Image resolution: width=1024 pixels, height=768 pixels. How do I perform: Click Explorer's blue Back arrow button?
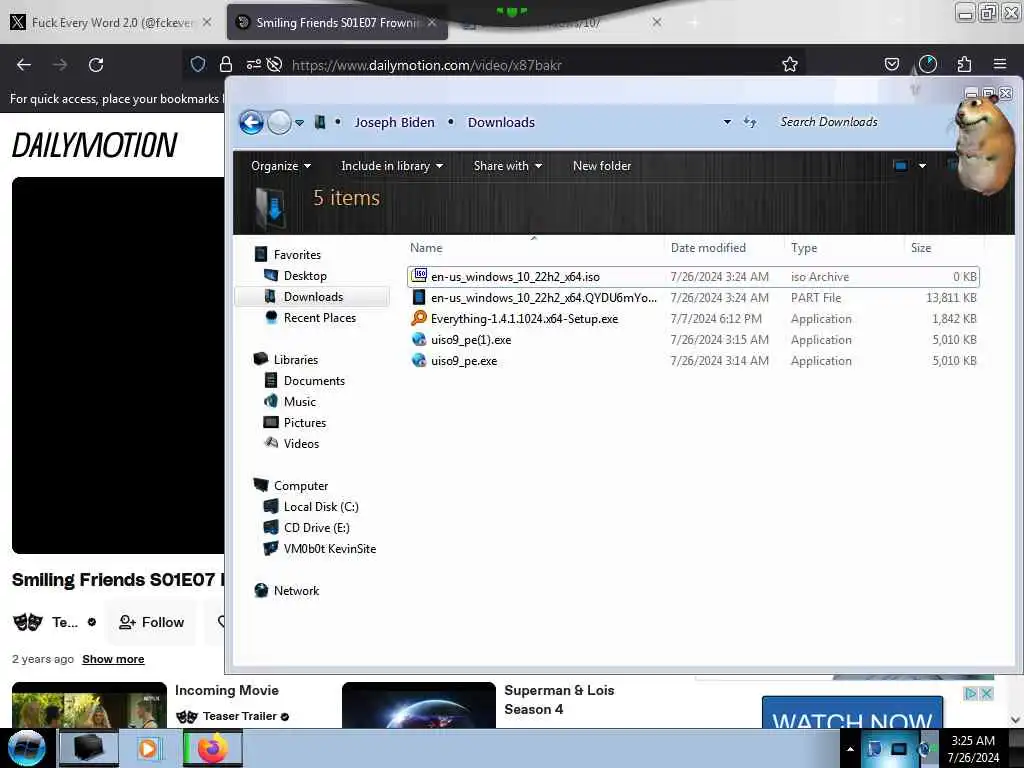coord(251,122)
